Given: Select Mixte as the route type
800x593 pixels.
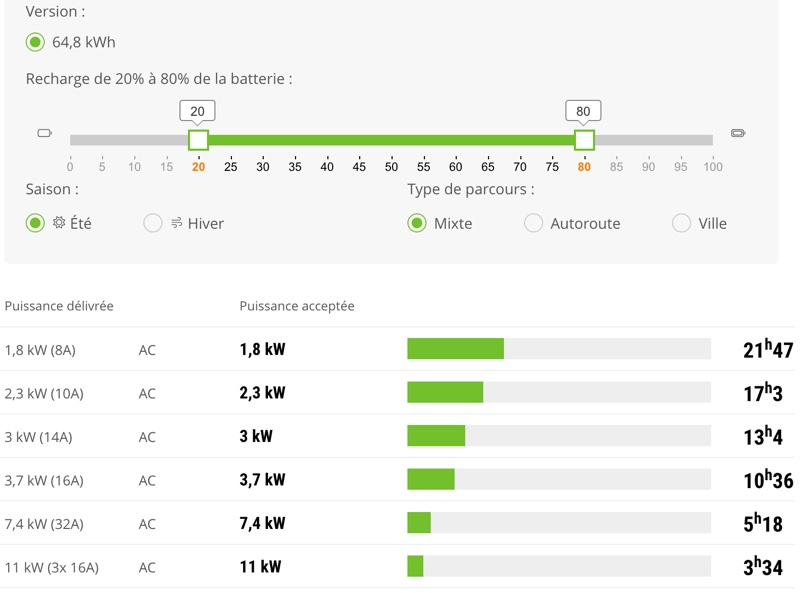Looking at the screenshot, I should tap(417, 223).
